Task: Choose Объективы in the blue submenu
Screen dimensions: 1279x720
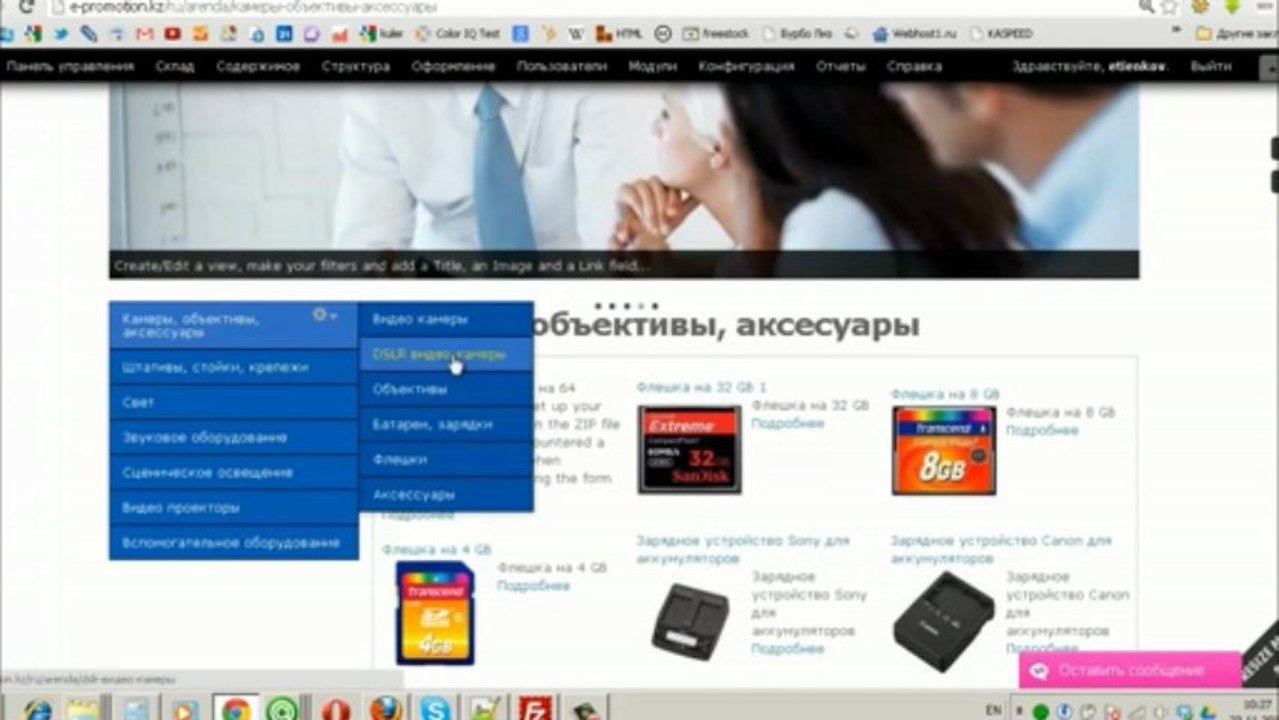Action: pos(446,389)
